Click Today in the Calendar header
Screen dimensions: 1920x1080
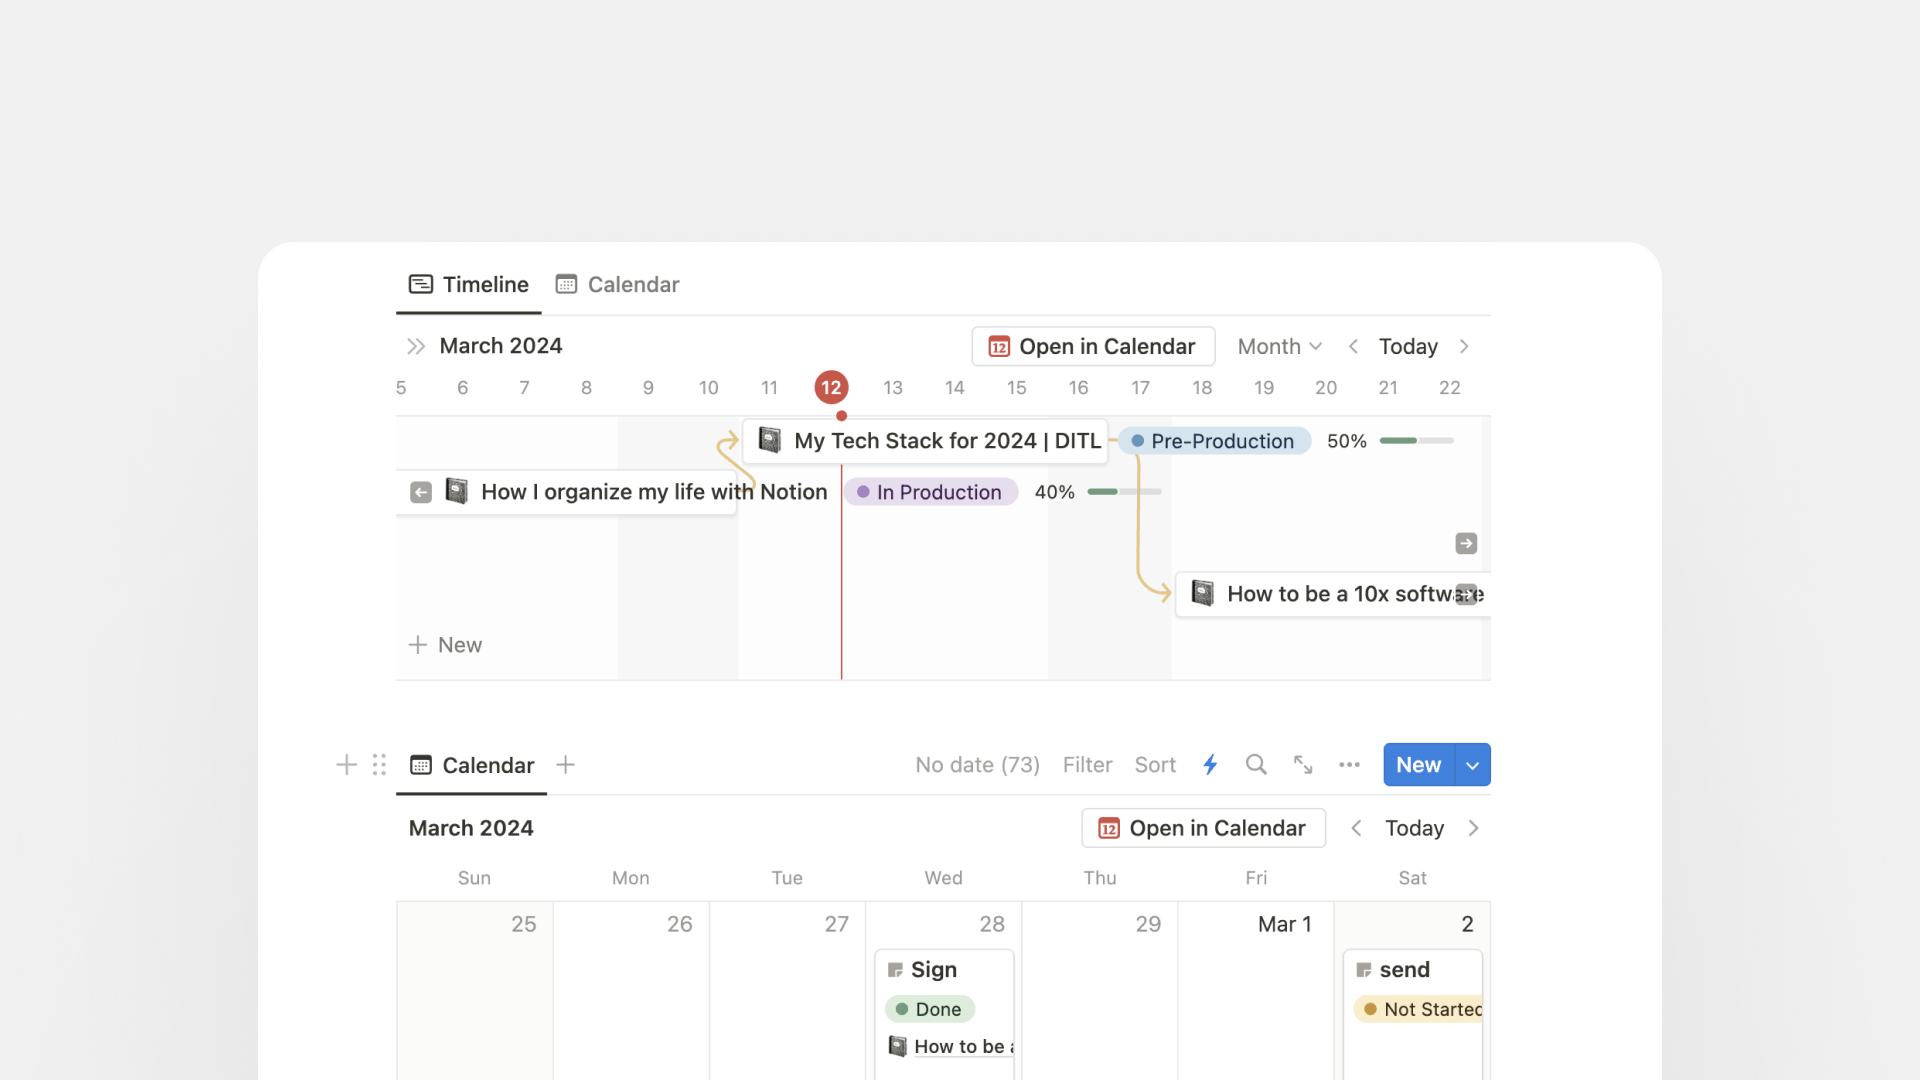pyautogui.click(x=1414, y=828)
